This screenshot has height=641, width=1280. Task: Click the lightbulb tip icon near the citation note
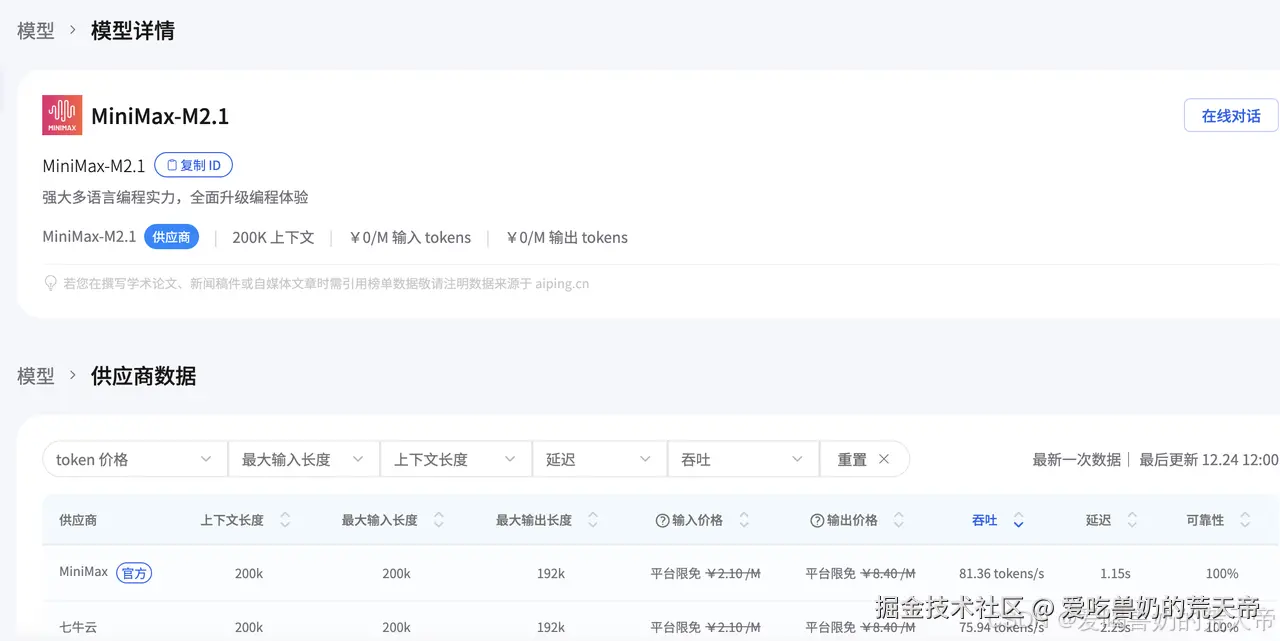50,283
